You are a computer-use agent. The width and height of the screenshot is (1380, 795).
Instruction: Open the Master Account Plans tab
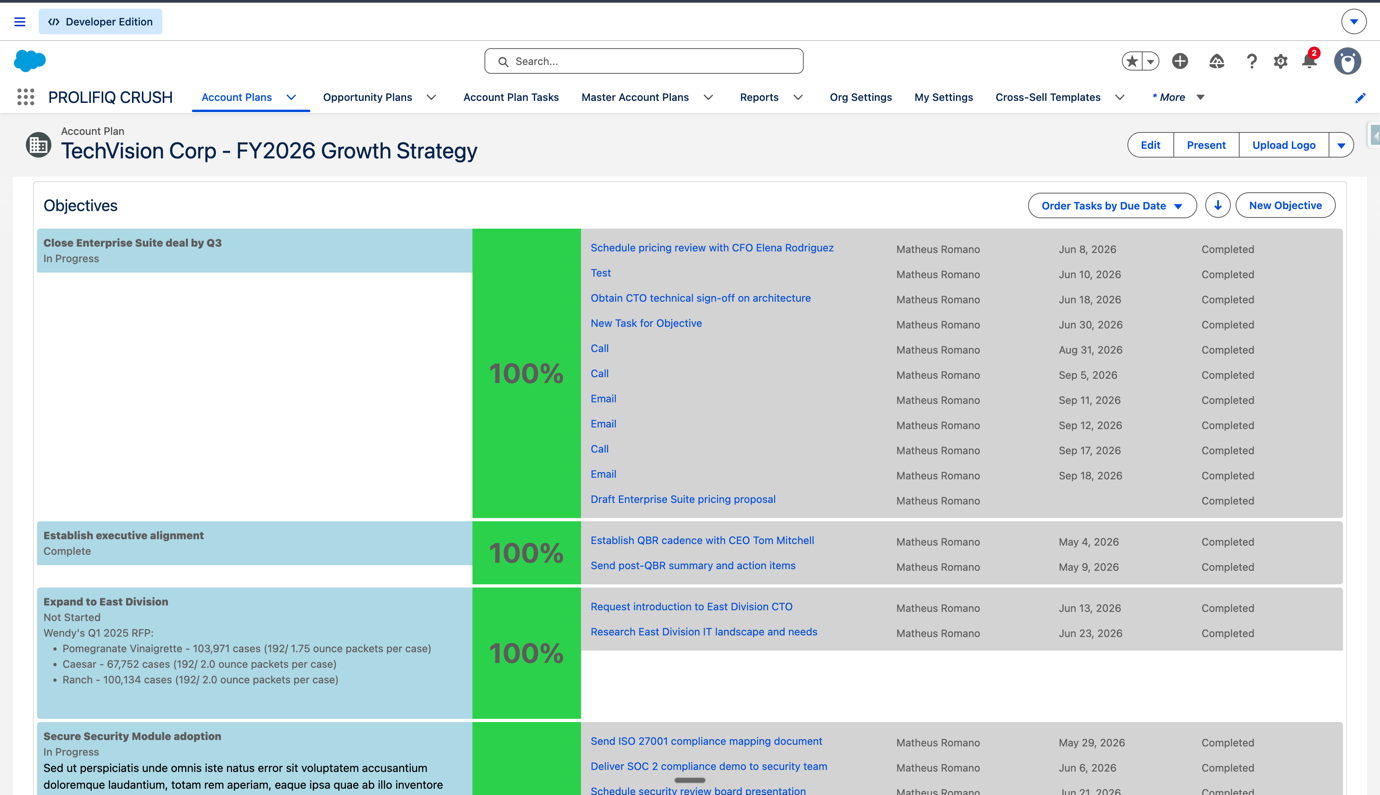point(635,97)
